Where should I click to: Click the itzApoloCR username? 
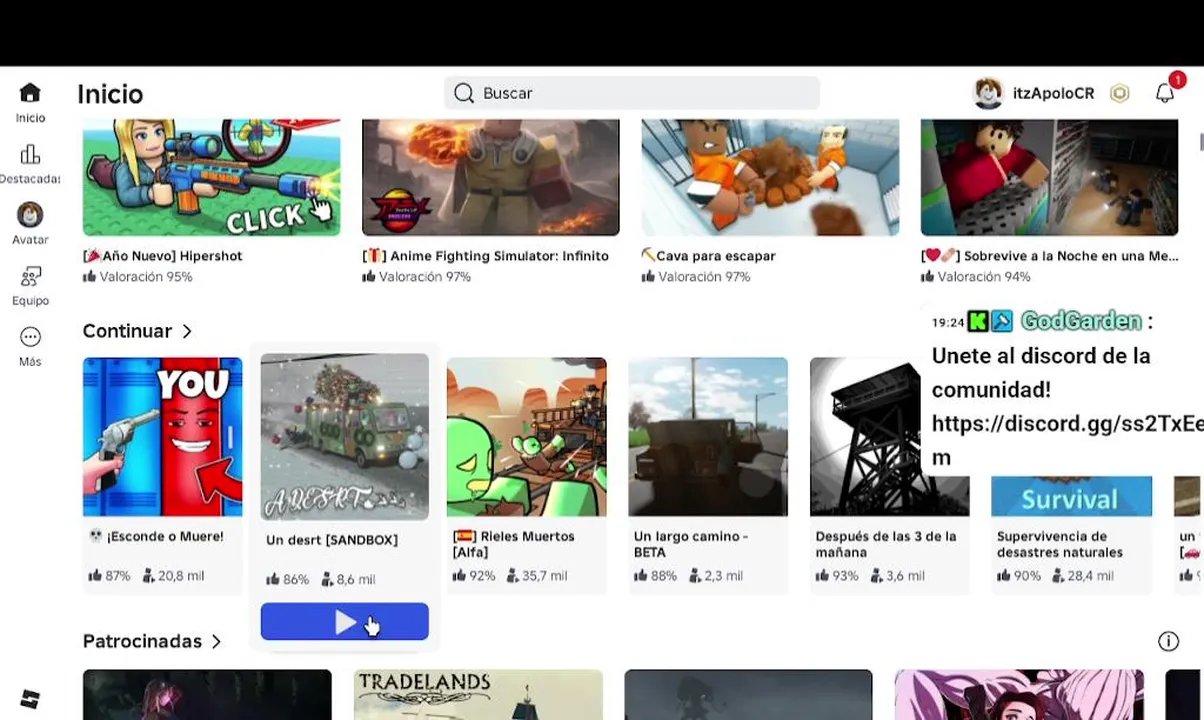coord(1053,93)
